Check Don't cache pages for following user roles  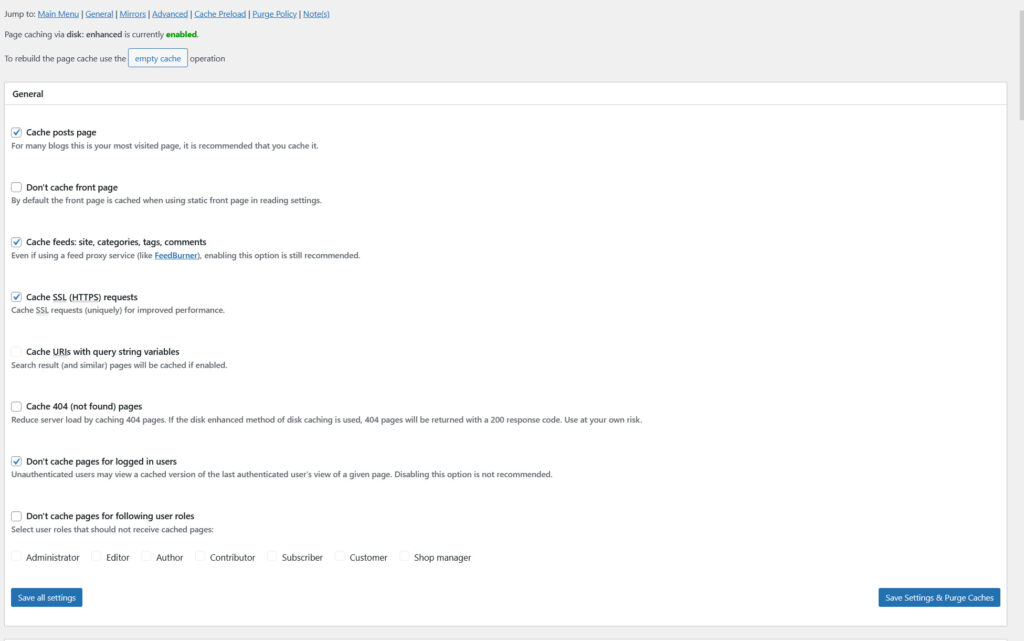pos(16,516)
